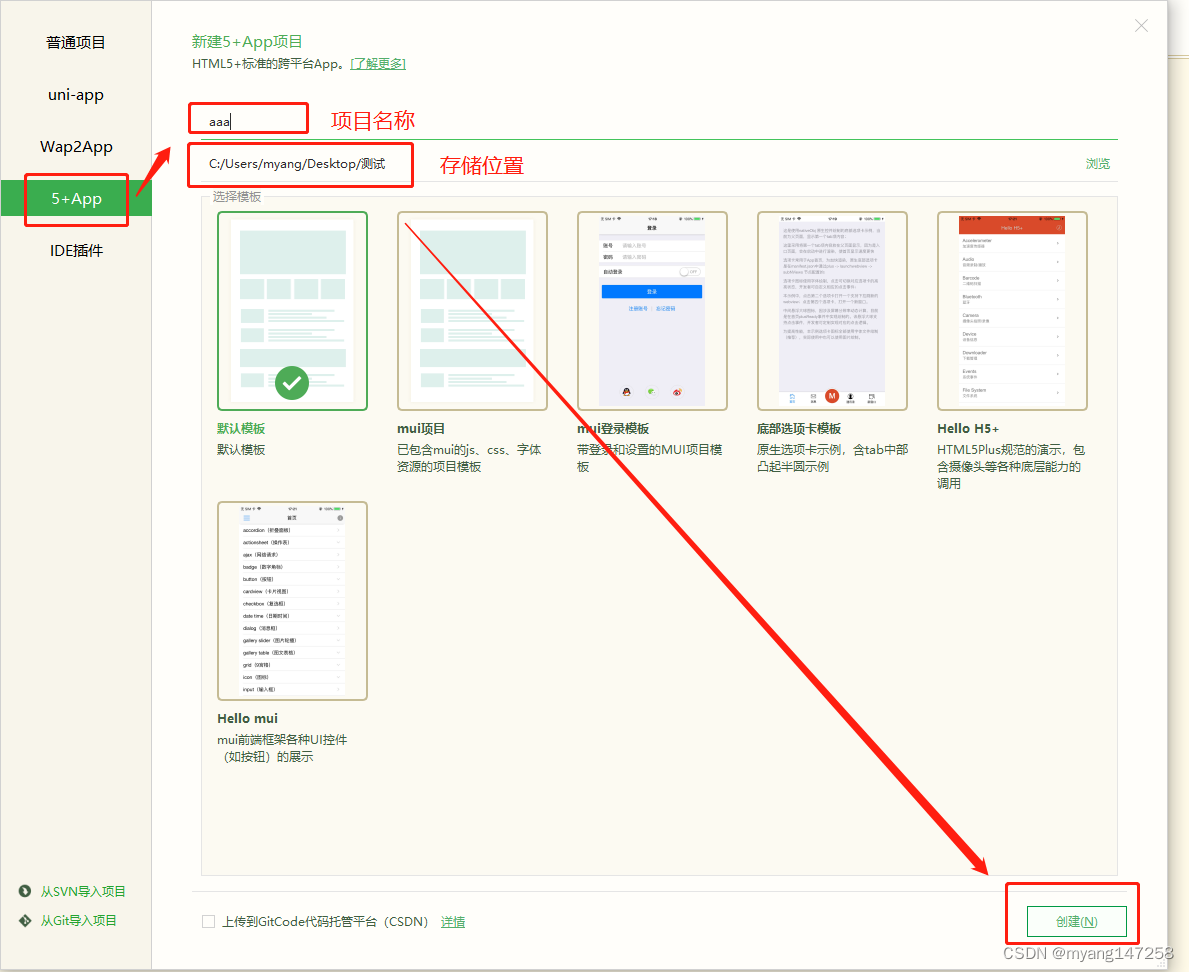
Task: Click the SVN import icon
Action: pos(25,891)
